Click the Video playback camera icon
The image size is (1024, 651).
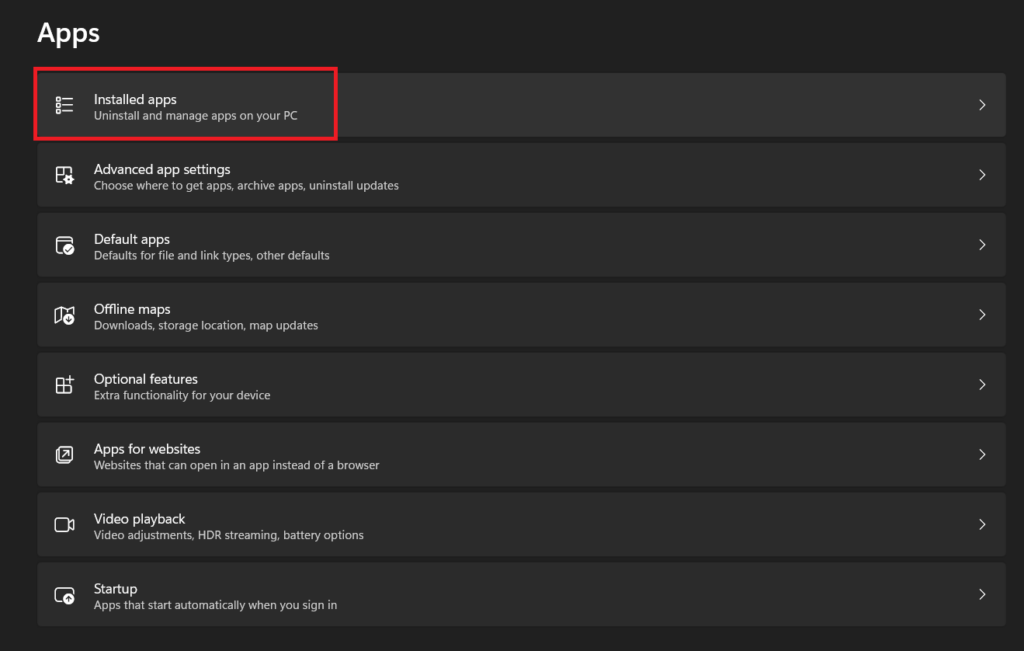click(x=64, y=524)
